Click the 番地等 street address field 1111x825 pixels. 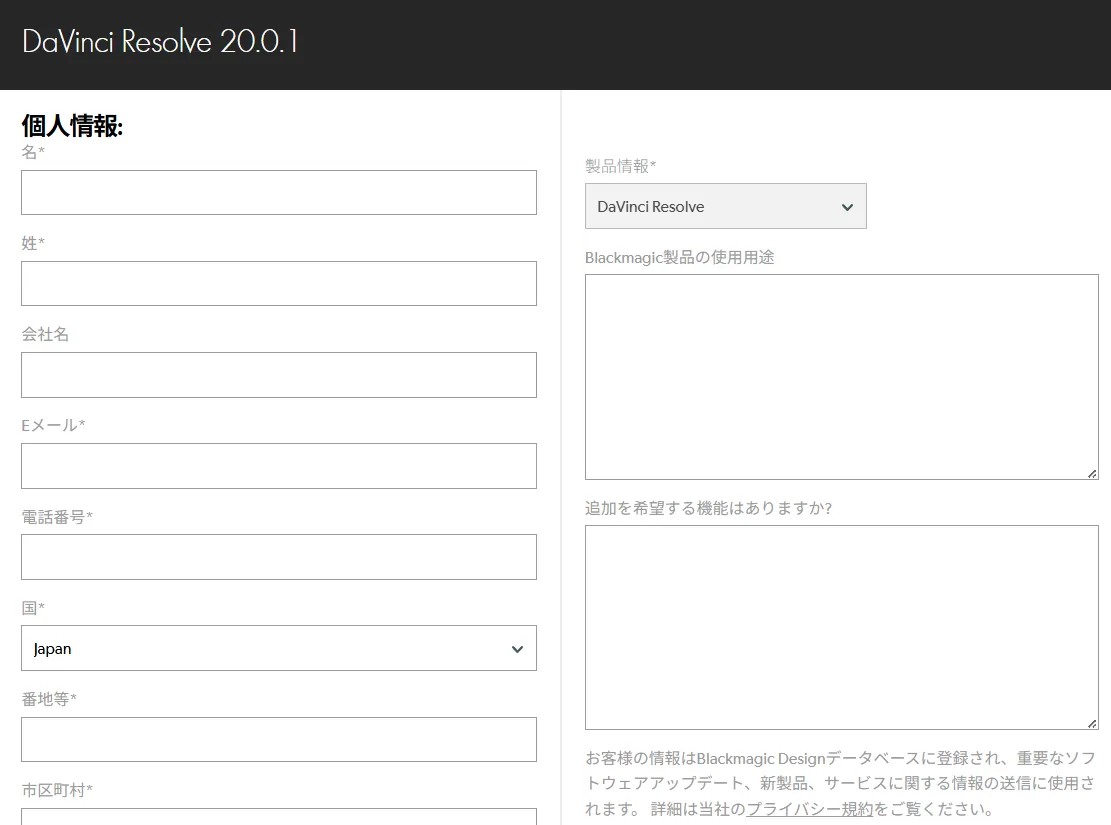278,739
